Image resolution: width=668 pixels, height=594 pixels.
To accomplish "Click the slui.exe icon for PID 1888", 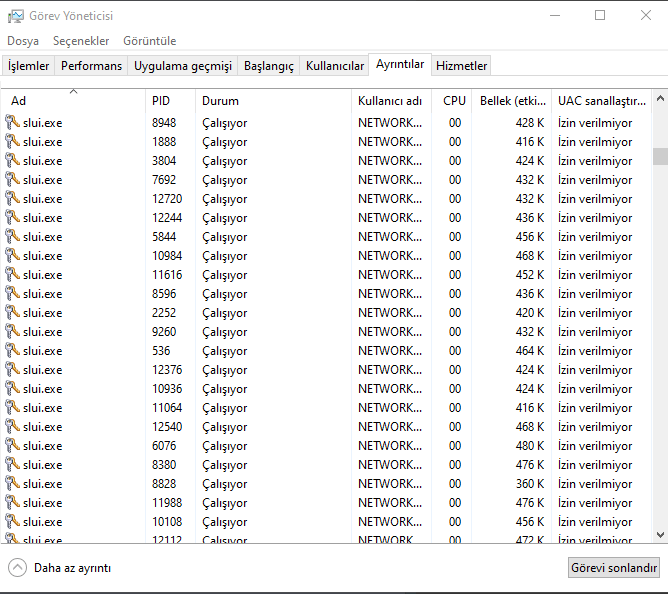I will click(x=12, y=141).
